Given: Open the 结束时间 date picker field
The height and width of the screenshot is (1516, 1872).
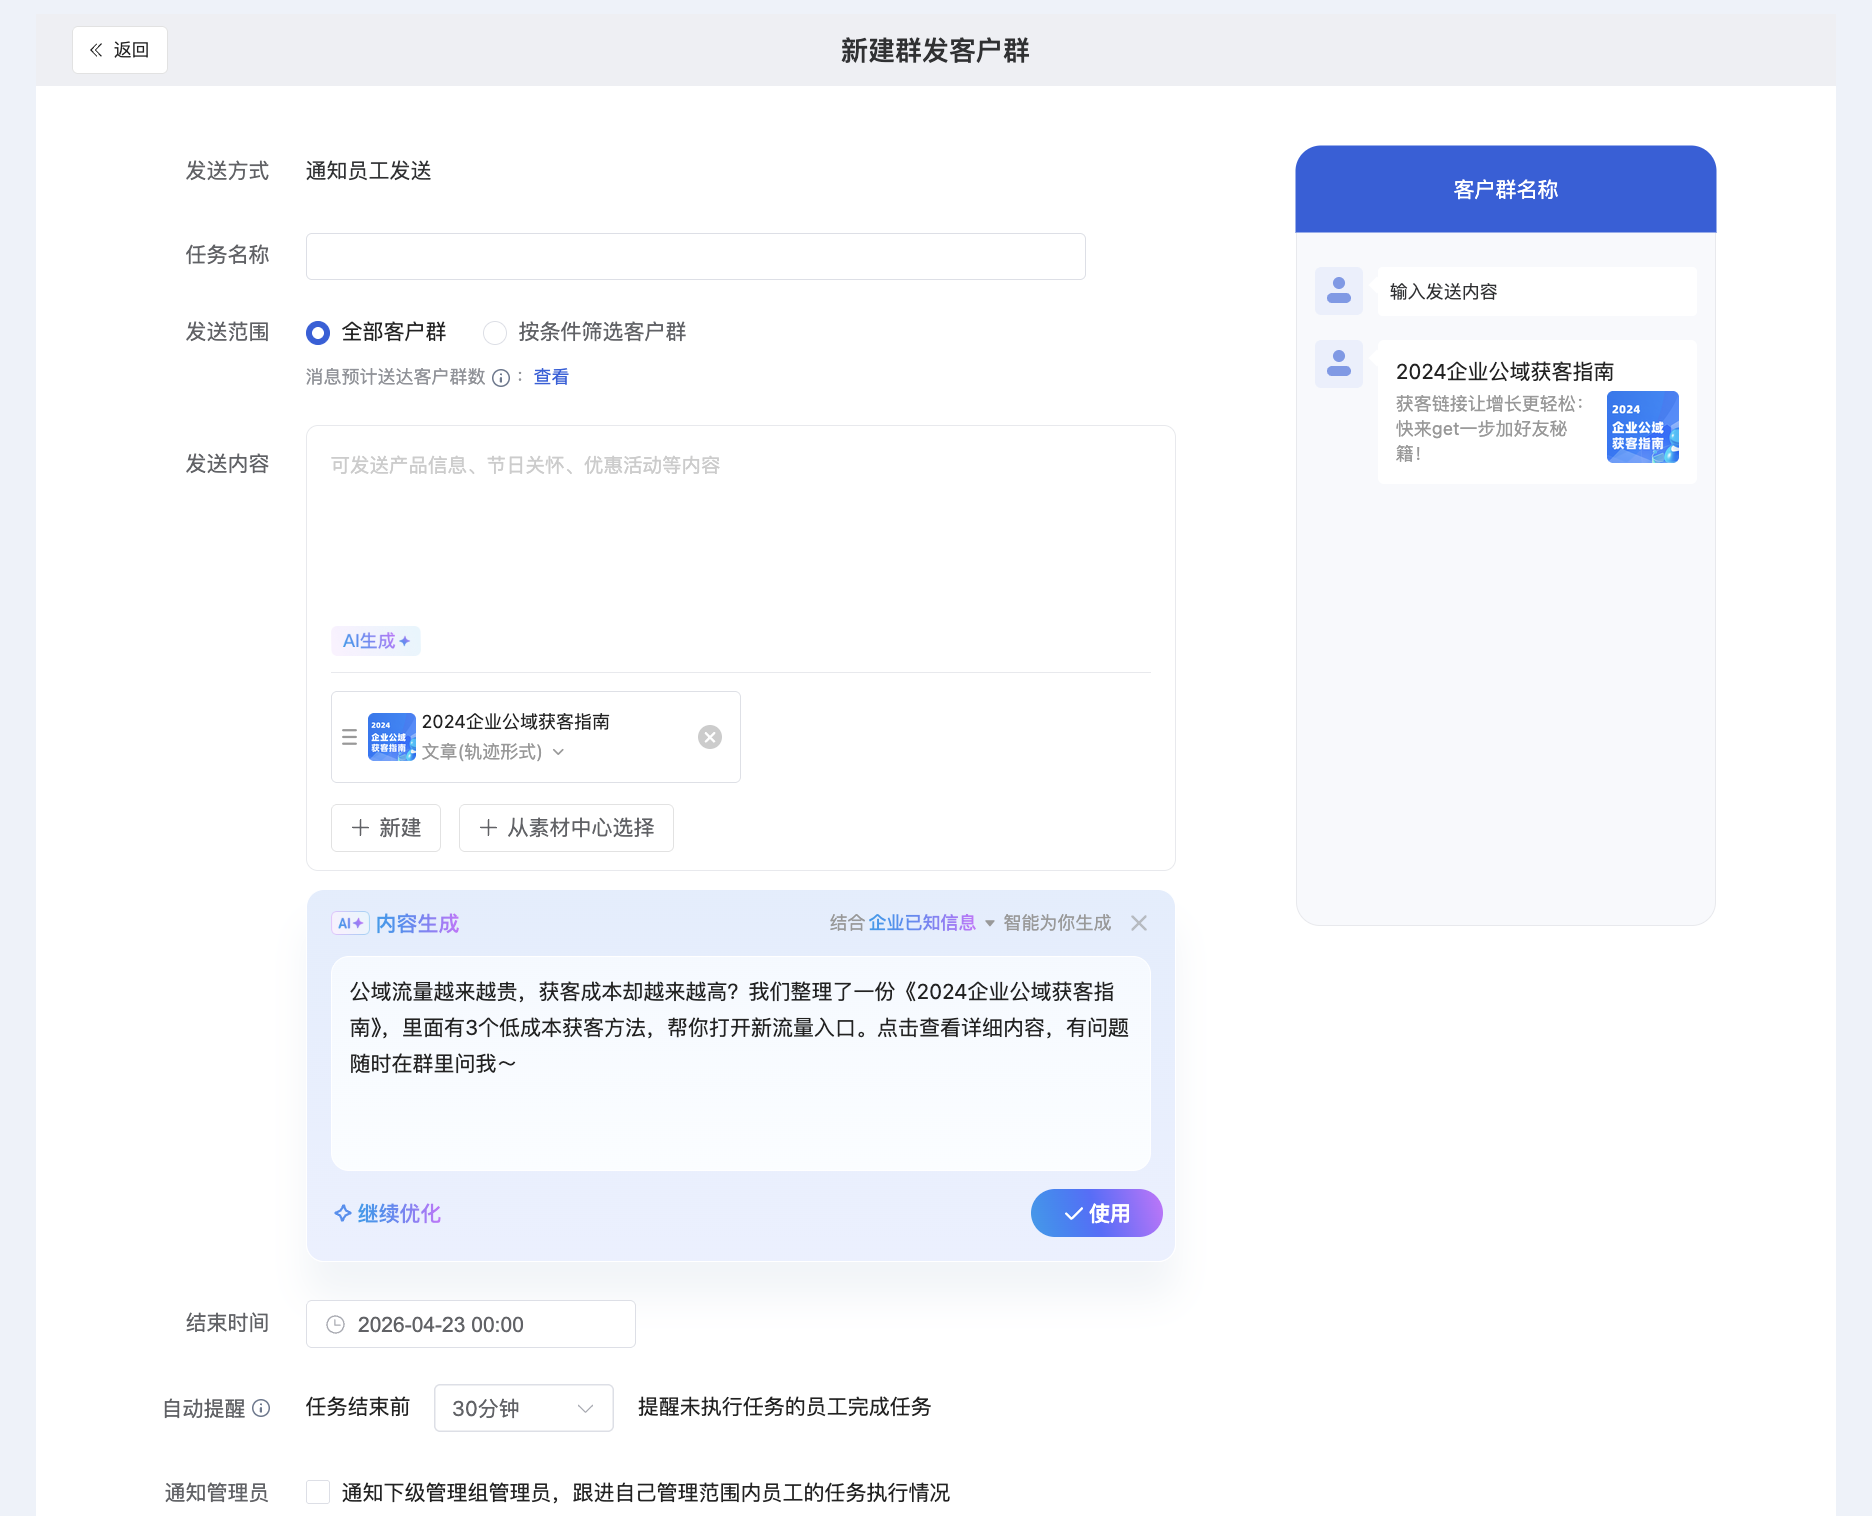Looking at the screenshot, I should pos(470,1324).
